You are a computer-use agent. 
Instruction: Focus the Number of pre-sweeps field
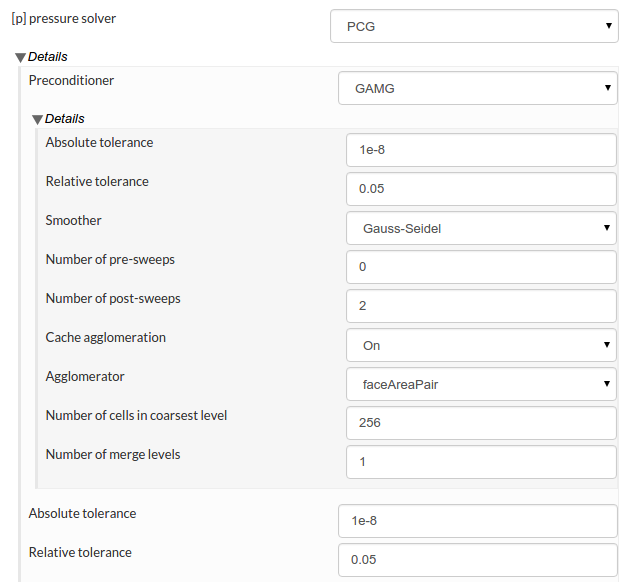tap(481, 267)
